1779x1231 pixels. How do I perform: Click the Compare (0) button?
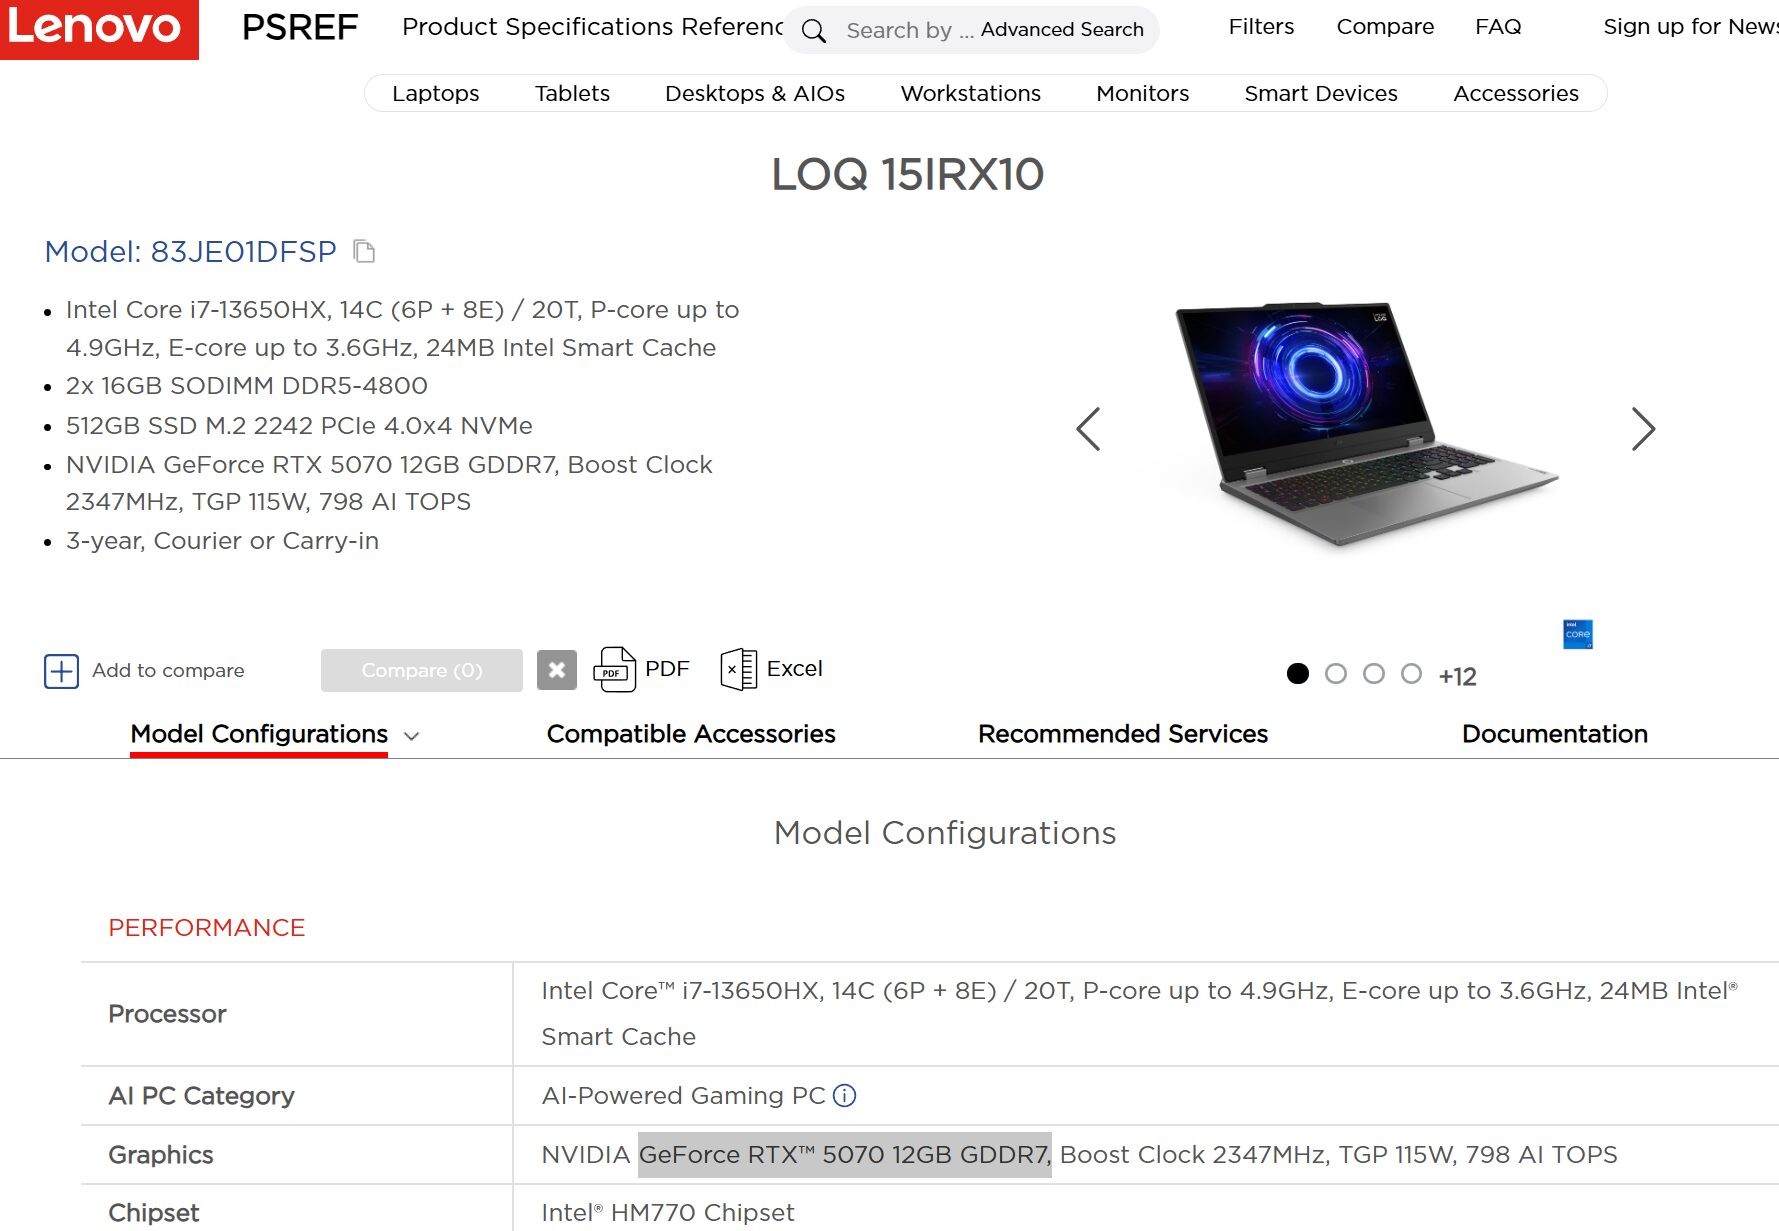tap(422, 670)
